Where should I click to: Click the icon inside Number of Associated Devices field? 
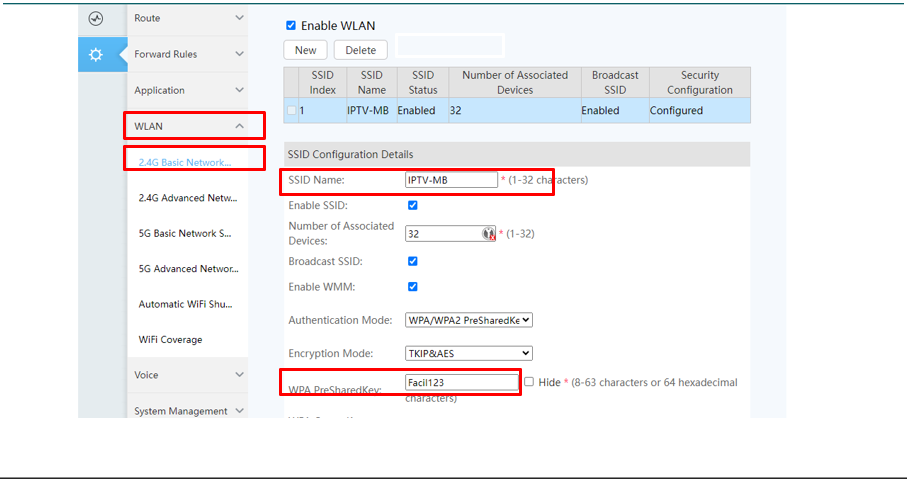point(489,234)
